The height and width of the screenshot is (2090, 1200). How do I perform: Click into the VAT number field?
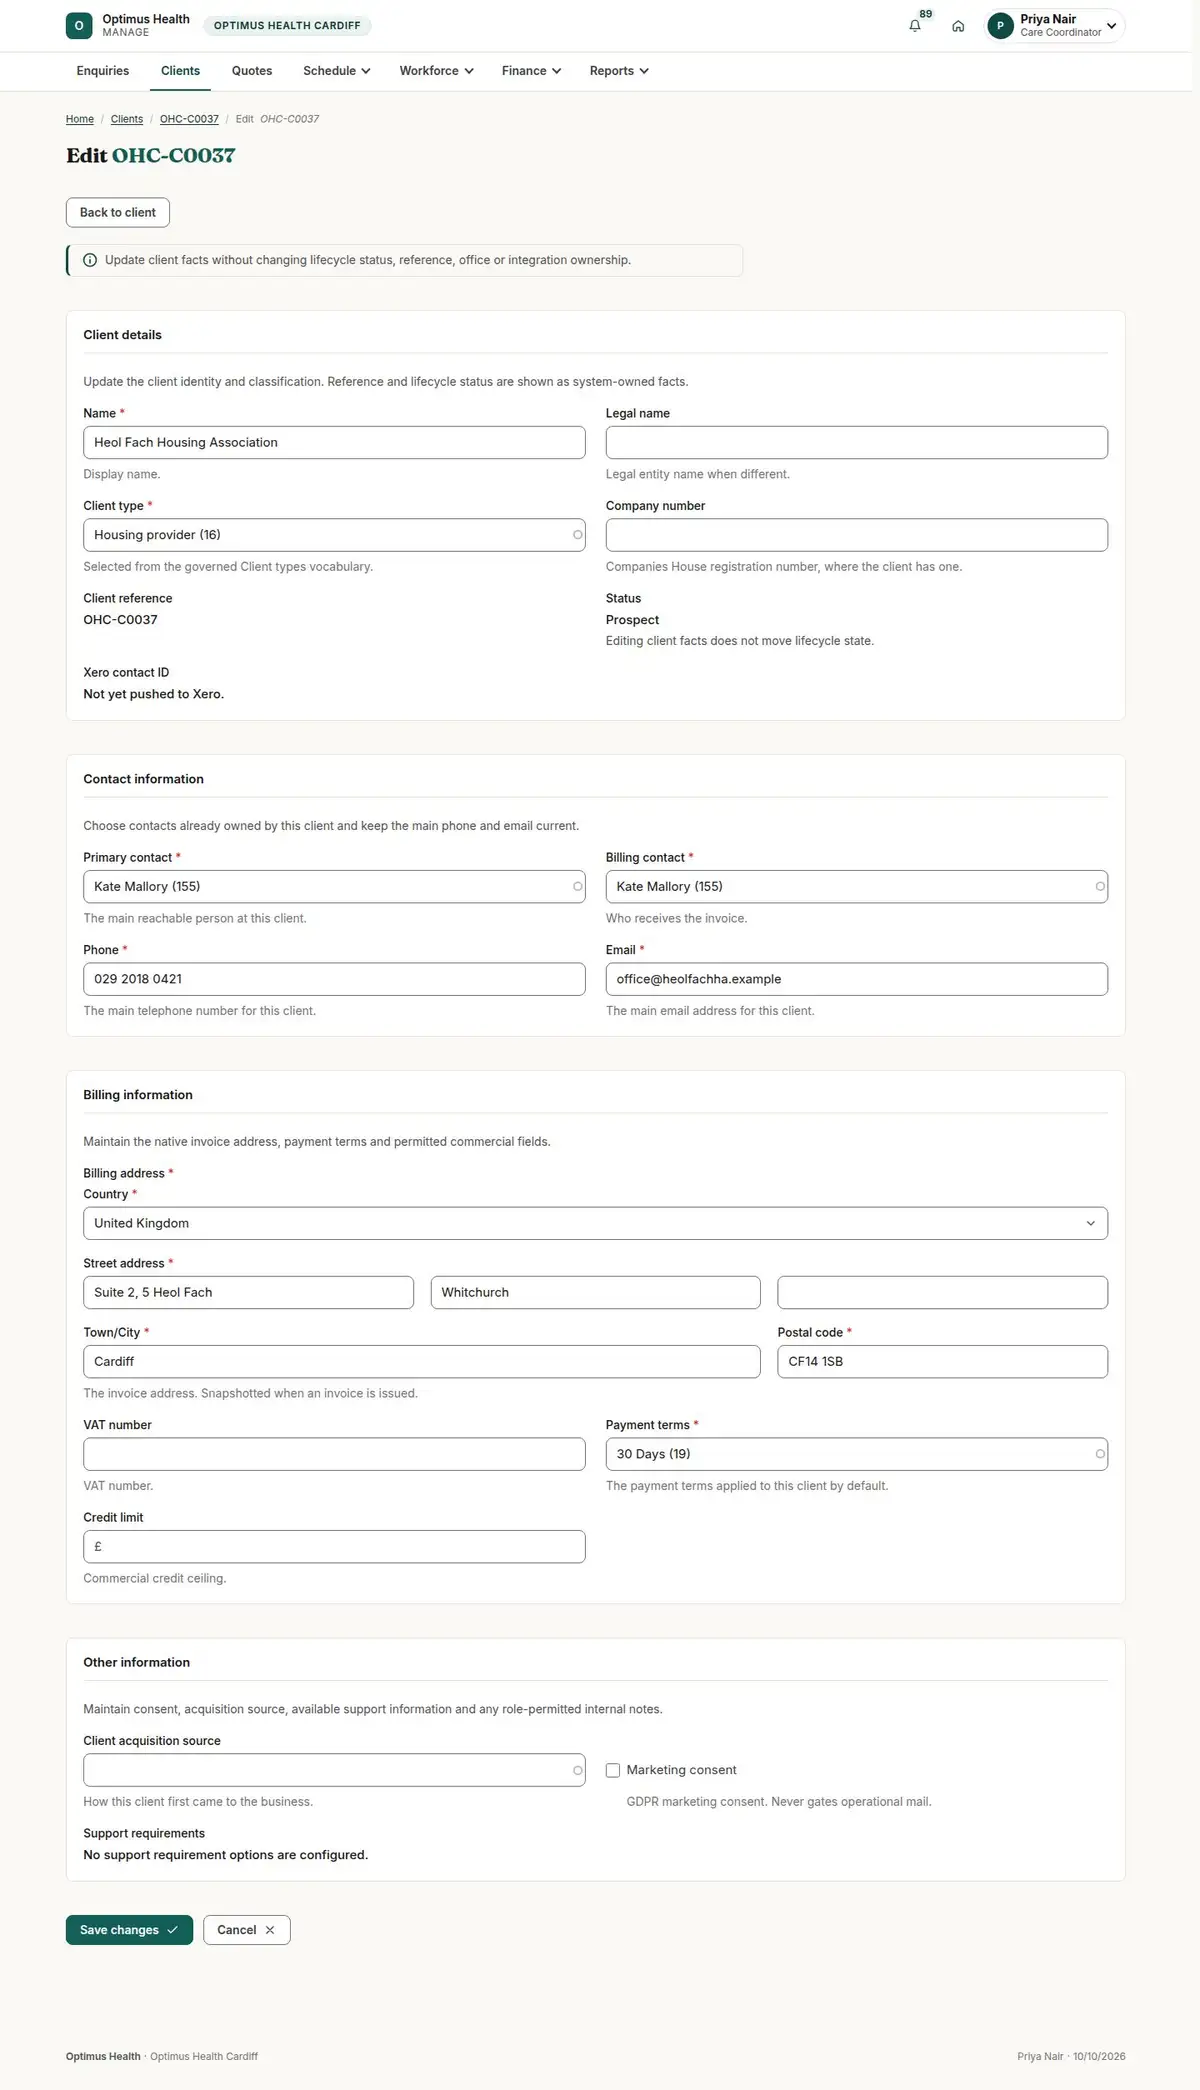334,1454
